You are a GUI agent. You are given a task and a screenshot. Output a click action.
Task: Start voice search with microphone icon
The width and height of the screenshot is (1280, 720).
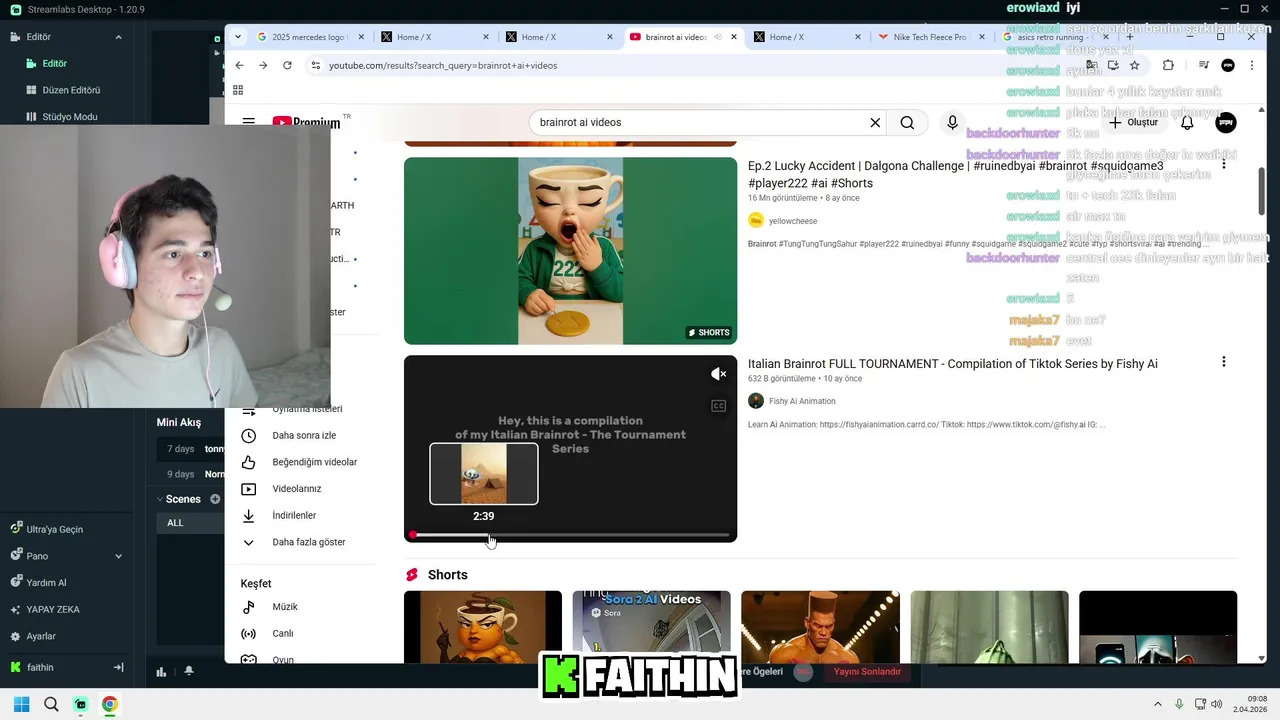[x=952, y=122]
